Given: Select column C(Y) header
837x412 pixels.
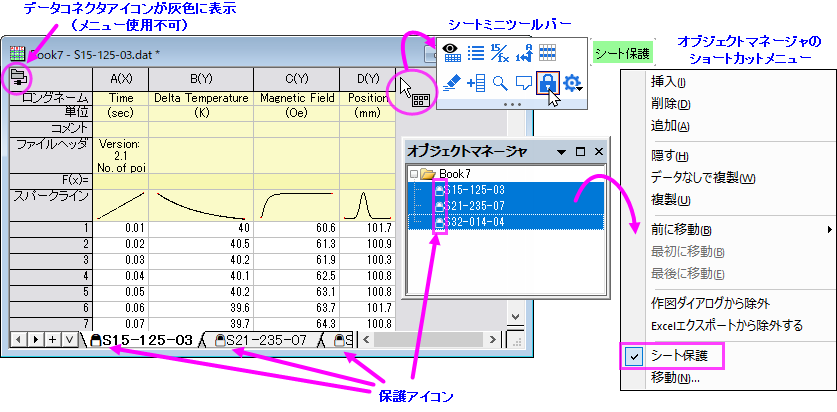Looking at the screenshot, I should tap(297, 80).
